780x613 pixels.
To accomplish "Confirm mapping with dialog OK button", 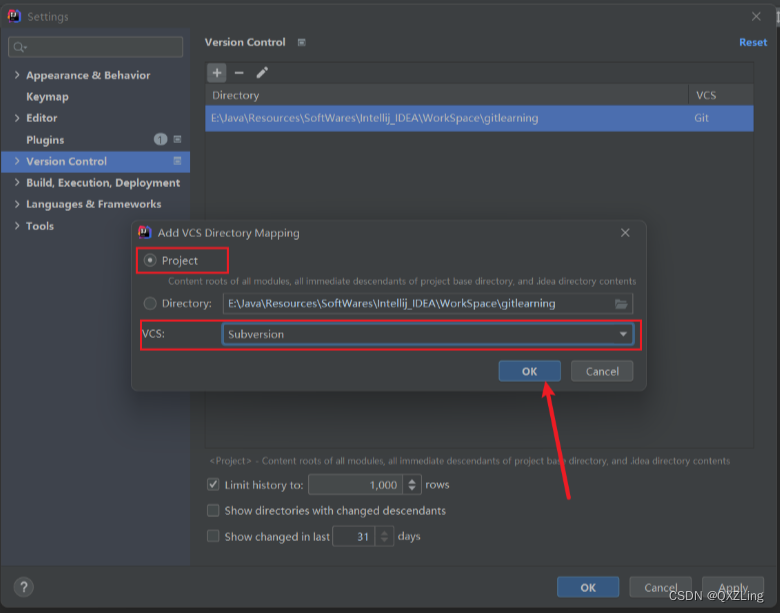I will 529,371.
